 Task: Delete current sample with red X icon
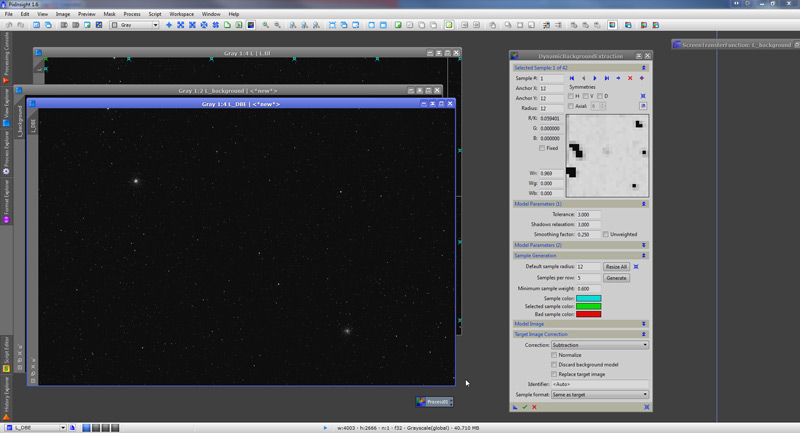(630, 77)
